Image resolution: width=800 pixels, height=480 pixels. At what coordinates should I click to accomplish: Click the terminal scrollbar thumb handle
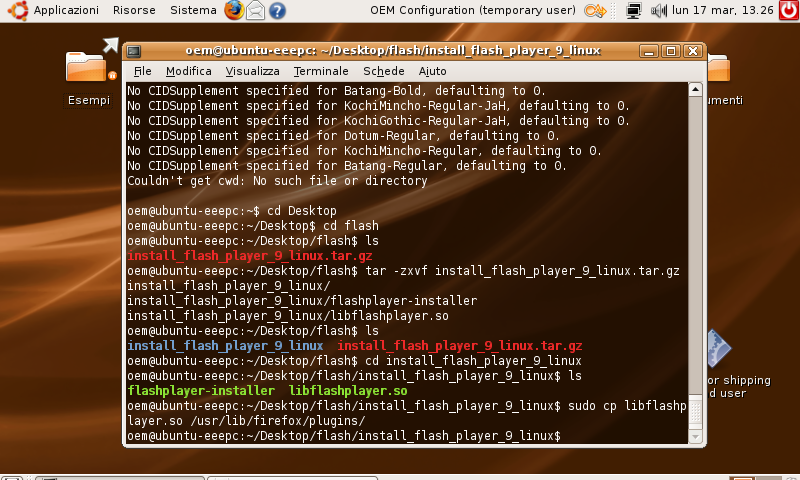[695, 412]
